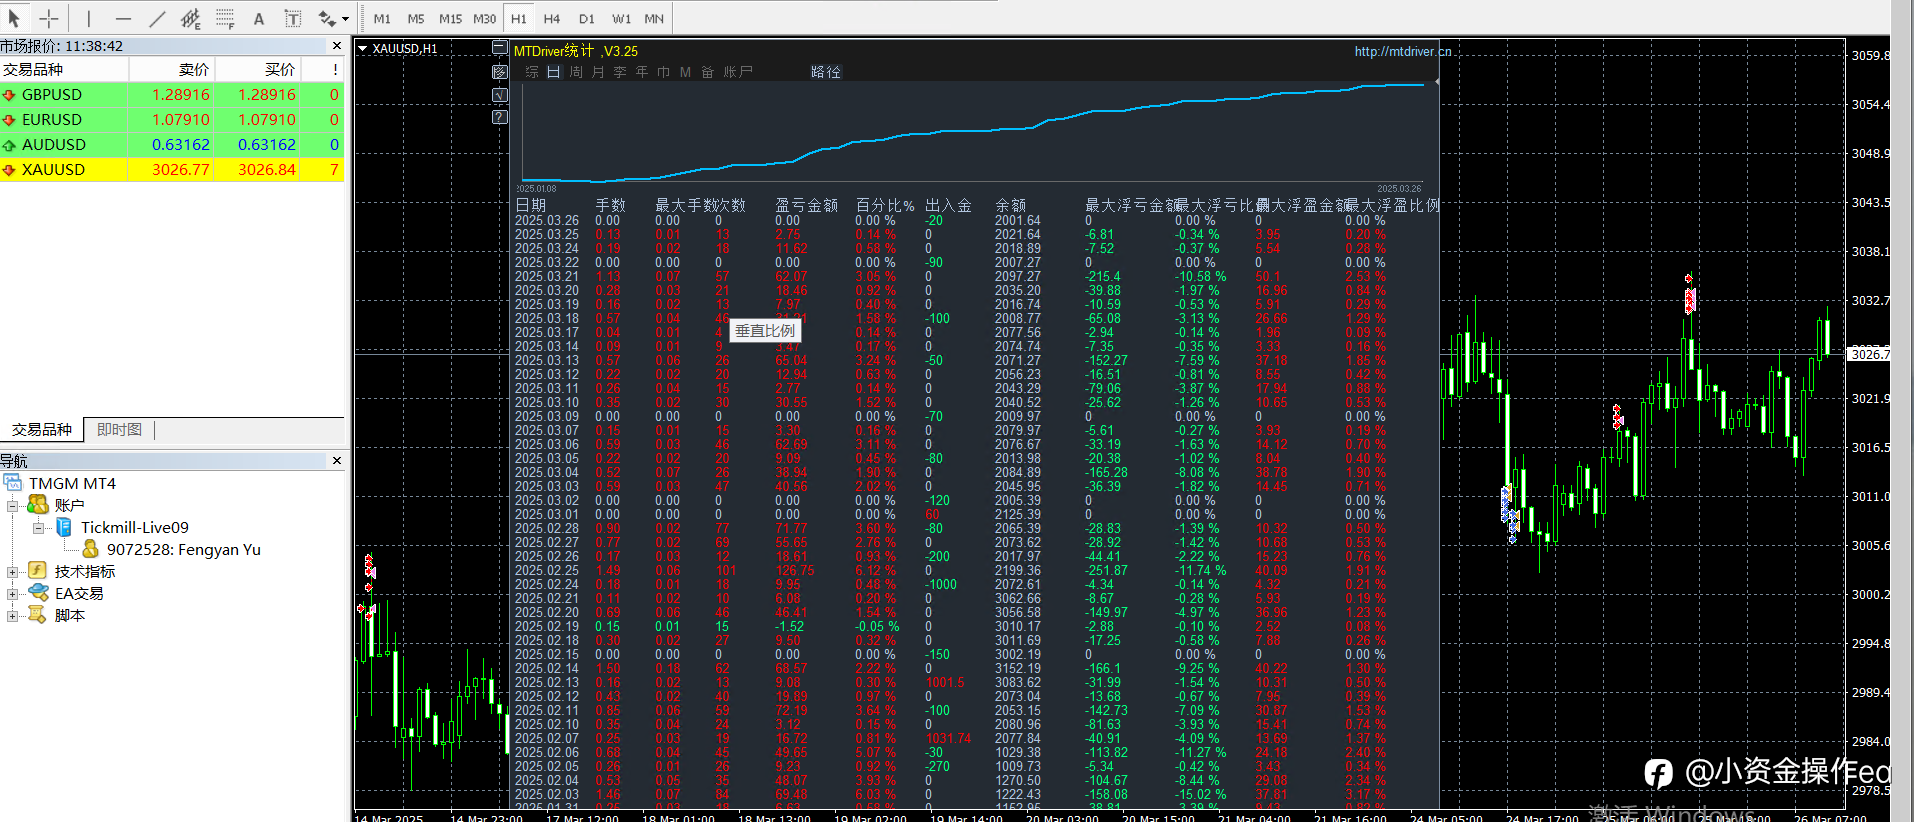Screen dimensions: 1914x822
Task: Select the cursor arrow tool
Action: coord(14,18)
